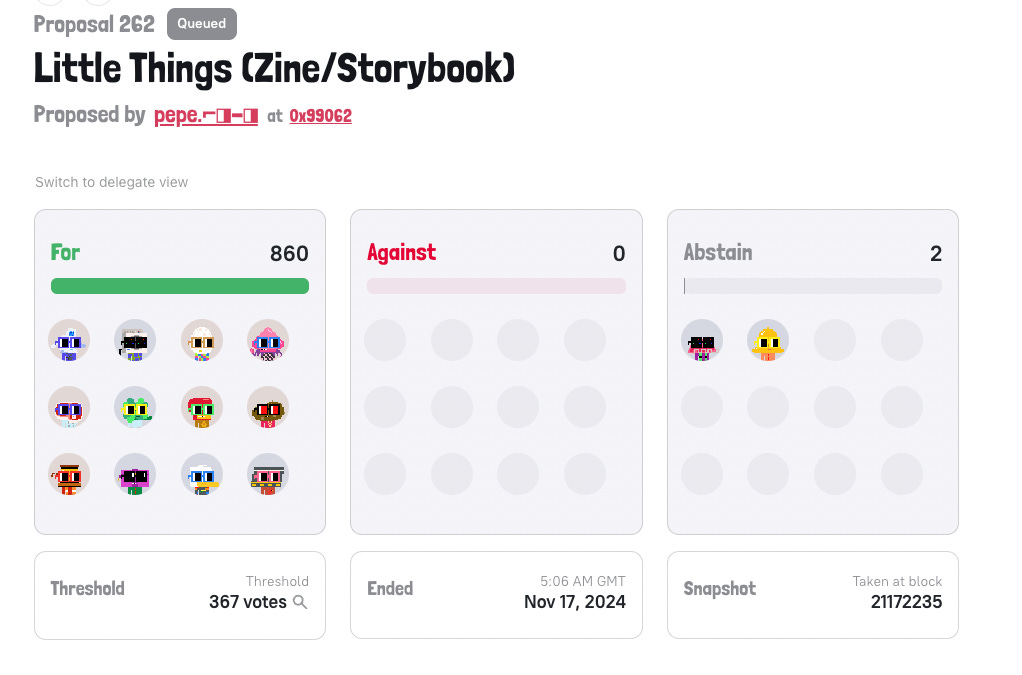Open the green frog noun voter avatar
This screenshot has width=1022, height=675.
coord(135,408)
